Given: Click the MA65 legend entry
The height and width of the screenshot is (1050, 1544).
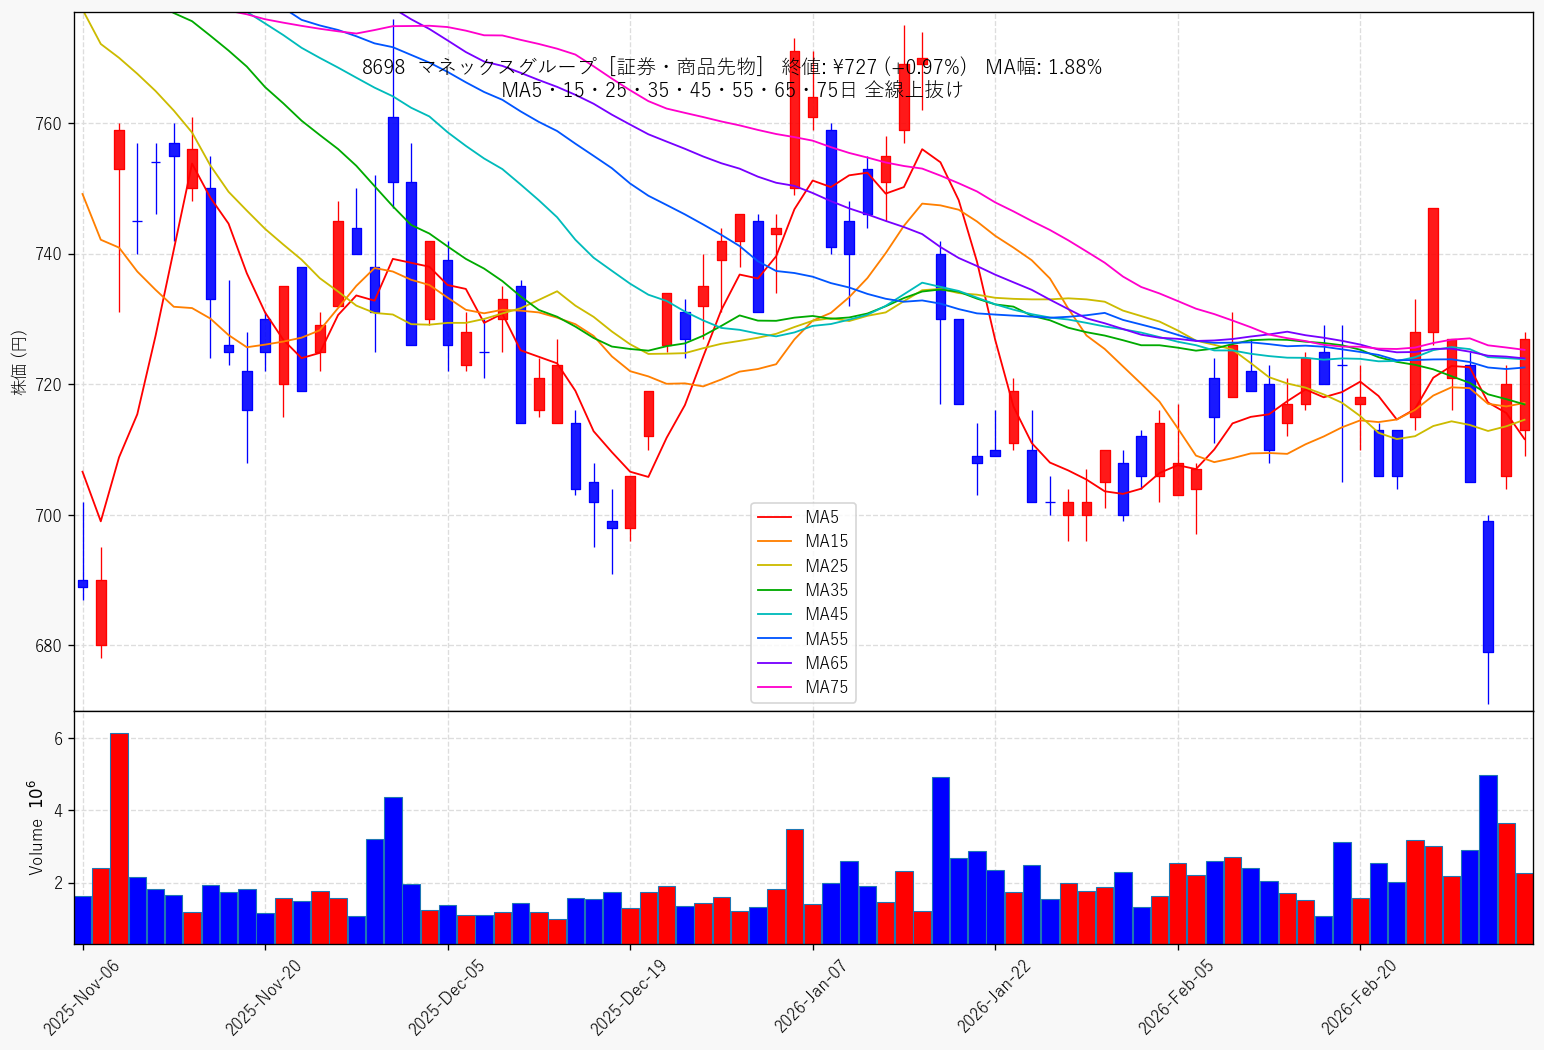Looking at the screenshot, I should tap(802, 663).
